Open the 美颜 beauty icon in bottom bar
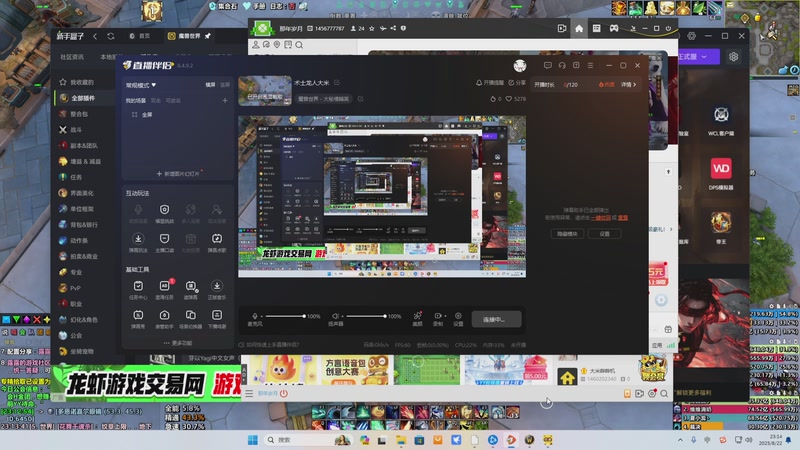800x450 pixels. point(417,316)
